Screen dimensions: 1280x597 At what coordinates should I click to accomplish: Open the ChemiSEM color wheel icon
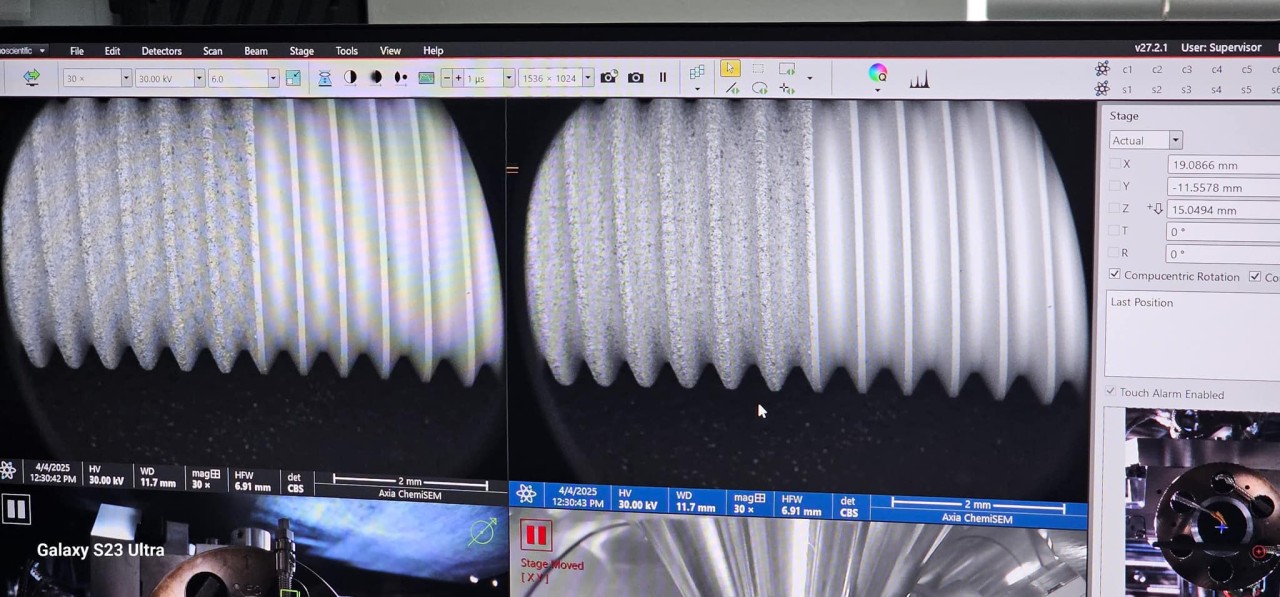(x=877, y=73)
